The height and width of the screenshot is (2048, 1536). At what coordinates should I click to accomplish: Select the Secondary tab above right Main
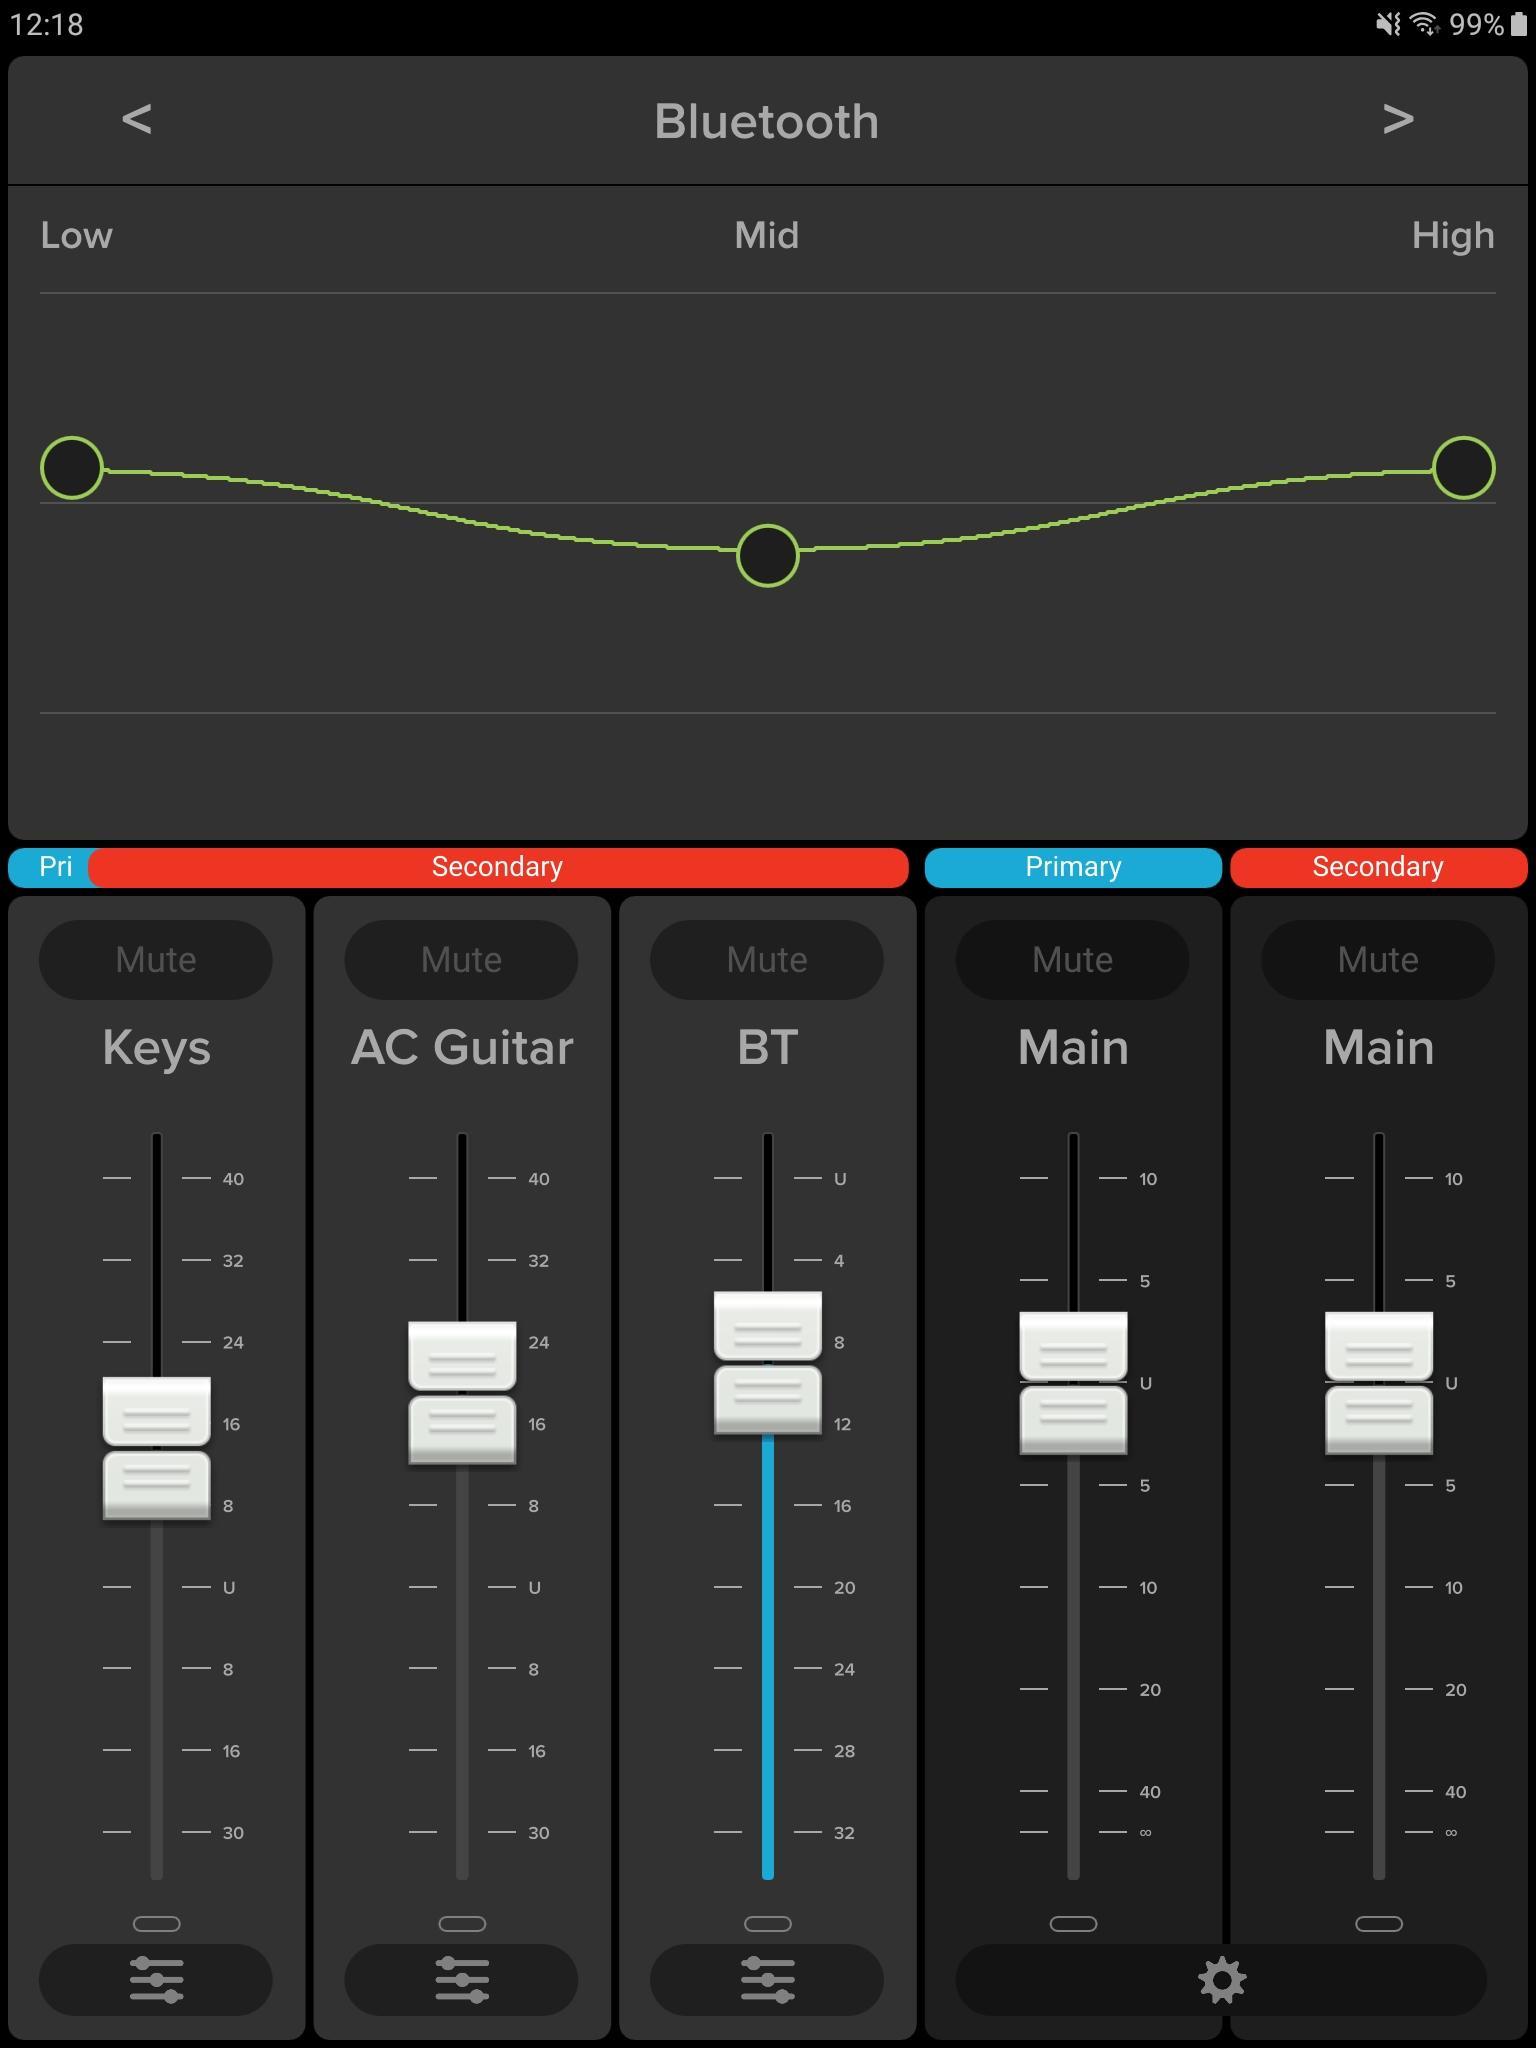pyautogui.click(x=1379, y=867)
